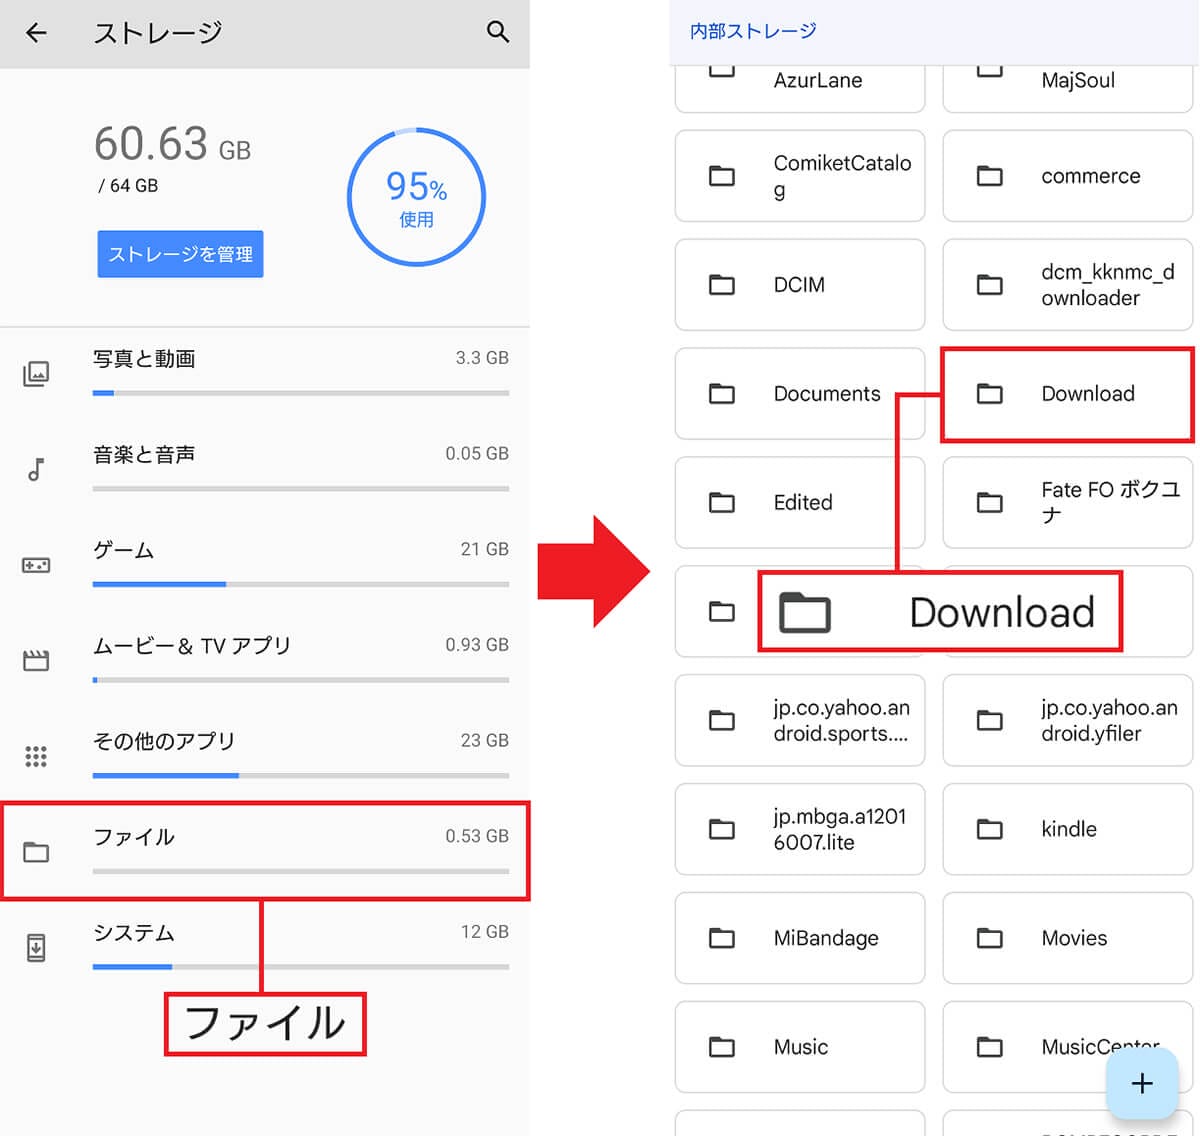Open the jp.co.yahoo.android.sports folder
This screenshot has height=1136, width=1200.
800,721
